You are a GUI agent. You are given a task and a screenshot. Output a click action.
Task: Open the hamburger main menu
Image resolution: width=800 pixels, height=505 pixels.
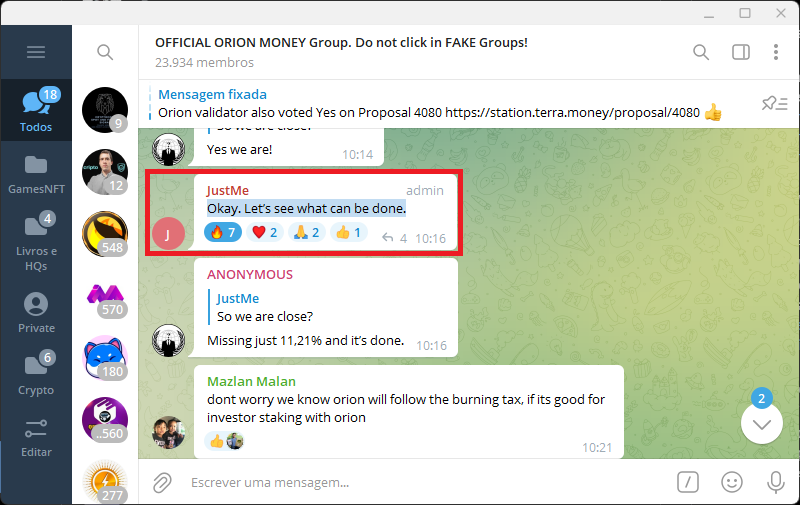[x=36, y=52]
